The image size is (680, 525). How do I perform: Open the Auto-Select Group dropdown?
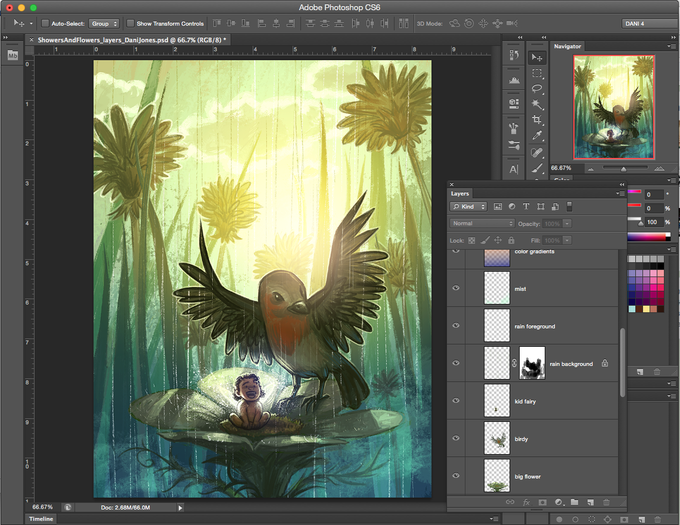pos(104,23)
